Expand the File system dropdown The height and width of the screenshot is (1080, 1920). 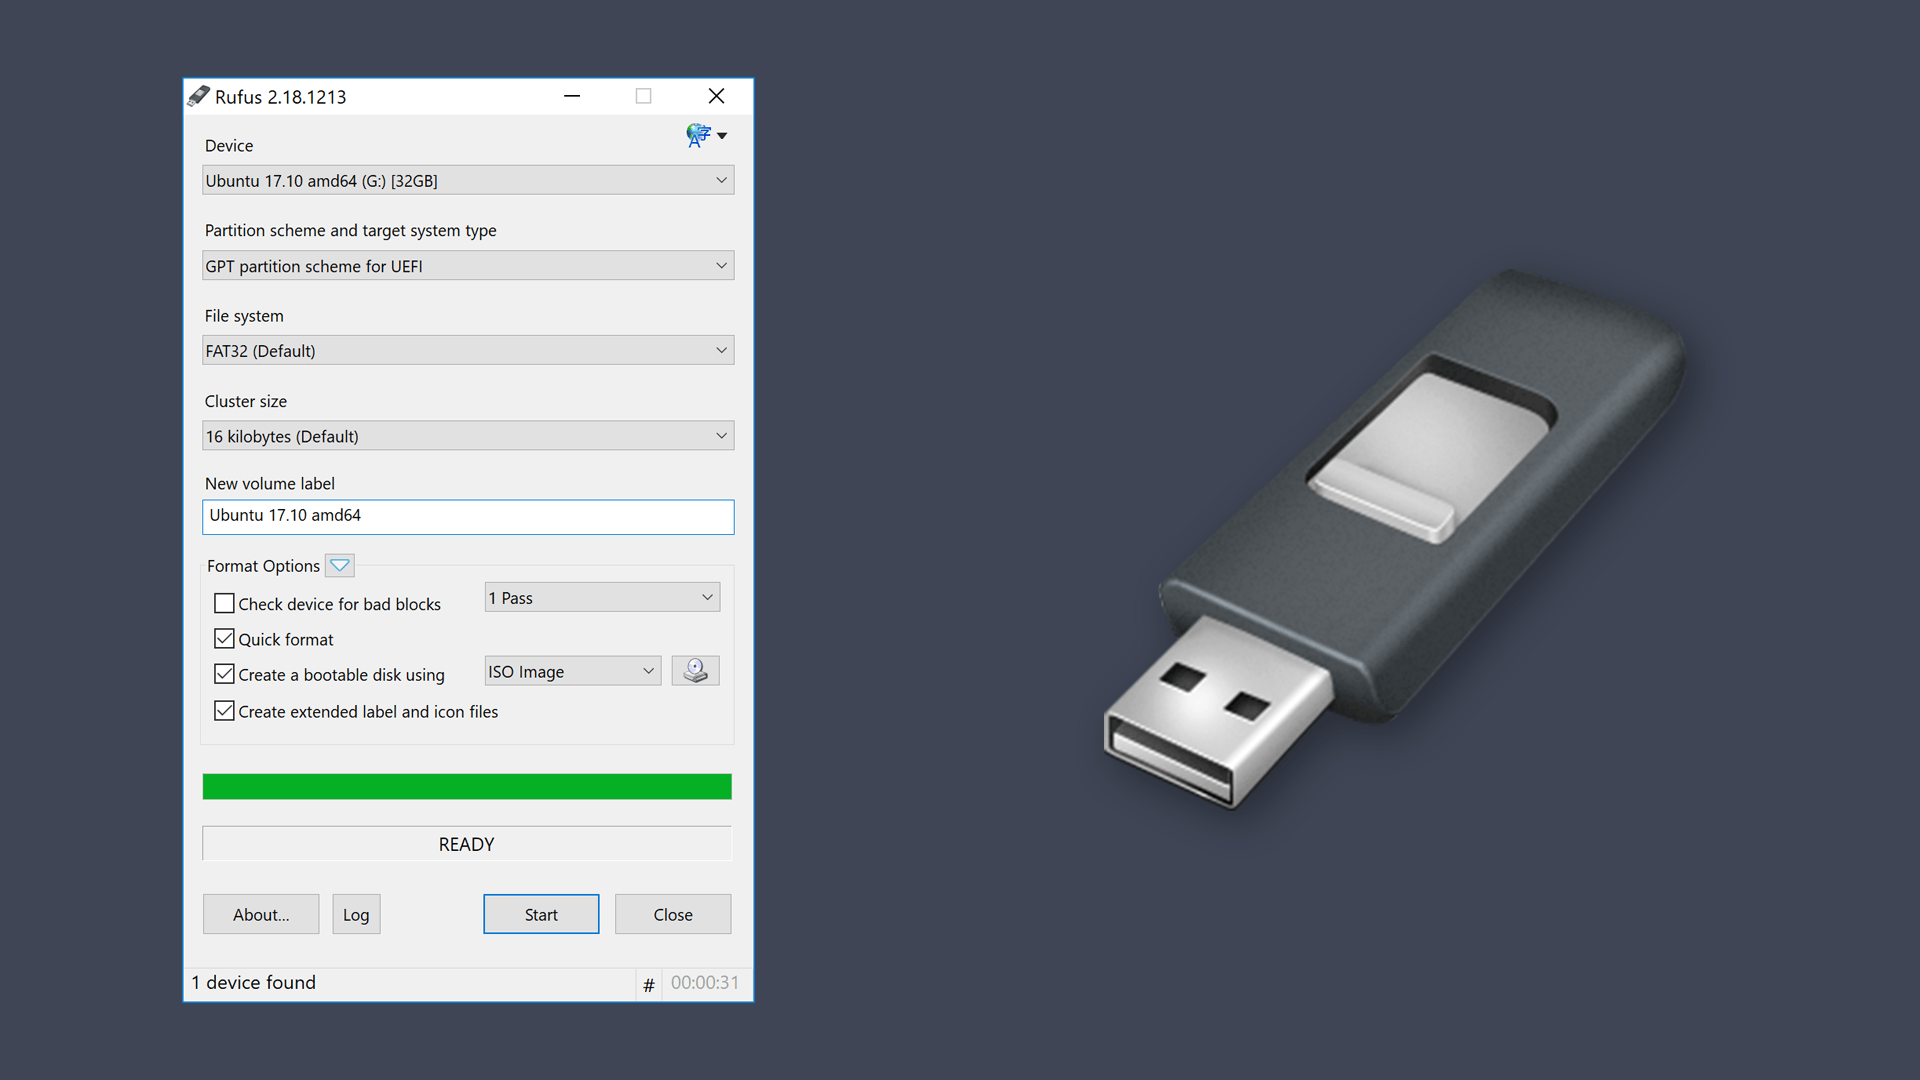720,351
